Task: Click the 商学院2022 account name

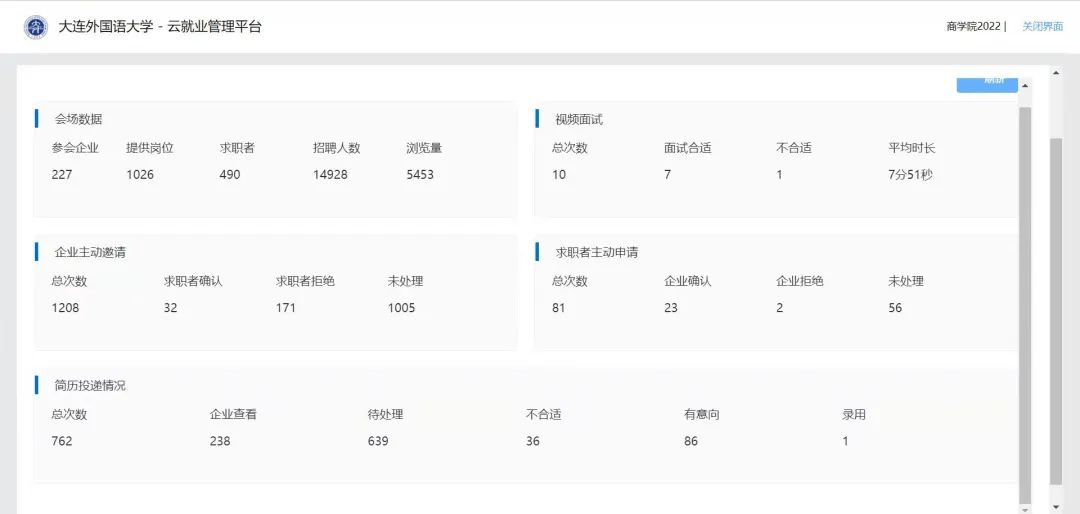Action: [x=973, y=27]
